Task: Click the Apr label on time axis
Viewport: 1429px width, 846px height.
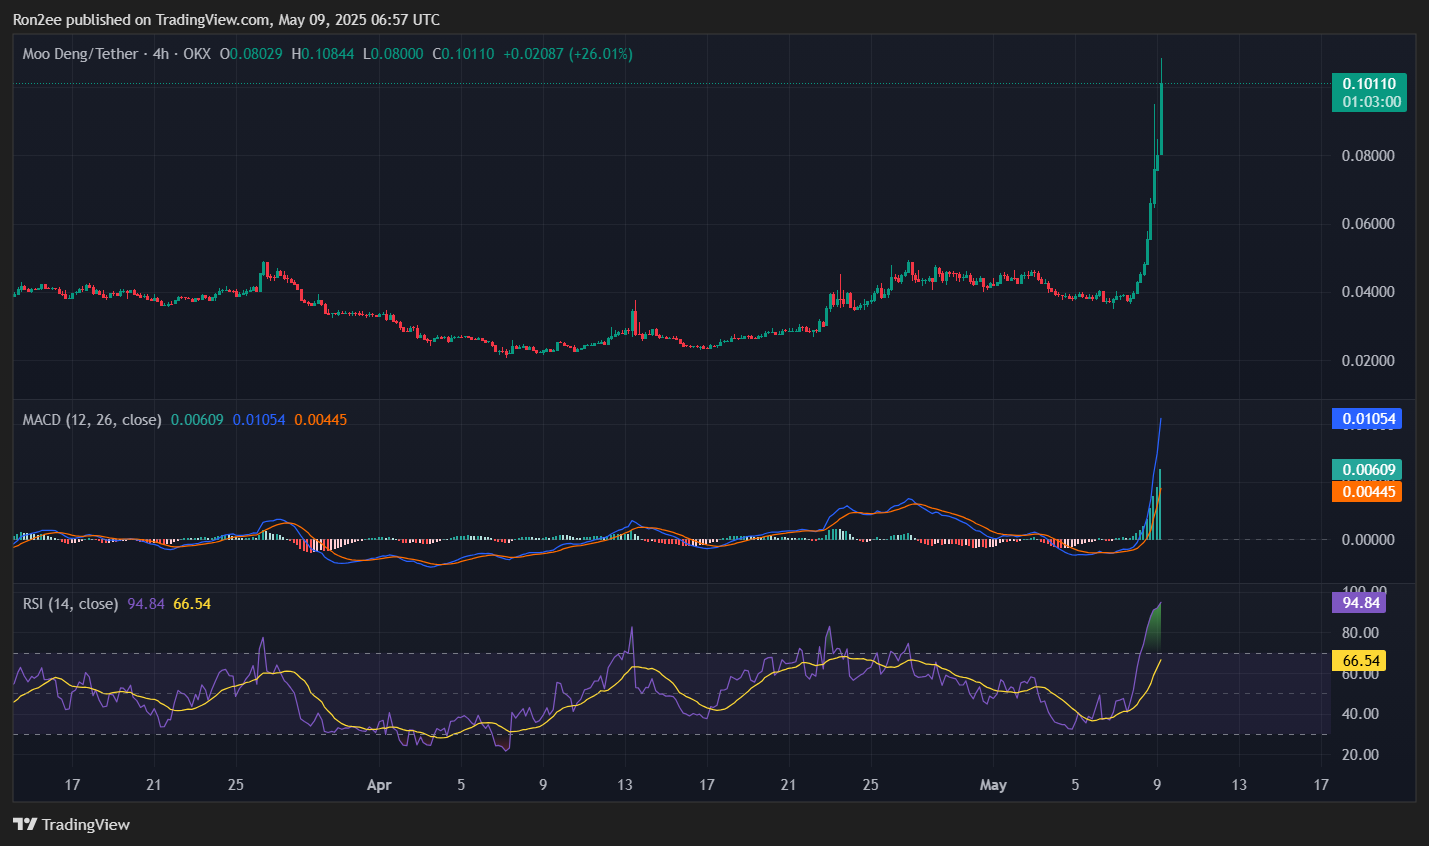Action: click(379, 785)
